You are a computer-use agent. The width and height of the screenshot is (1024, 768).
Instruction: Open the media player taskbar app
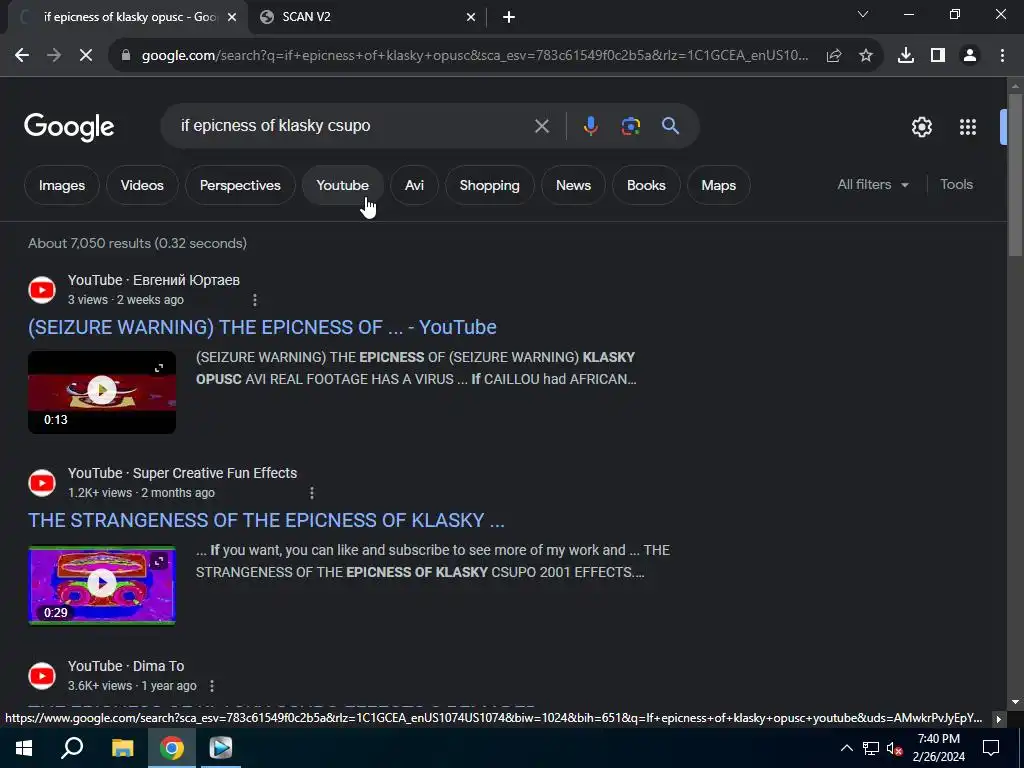coord(221,748)
